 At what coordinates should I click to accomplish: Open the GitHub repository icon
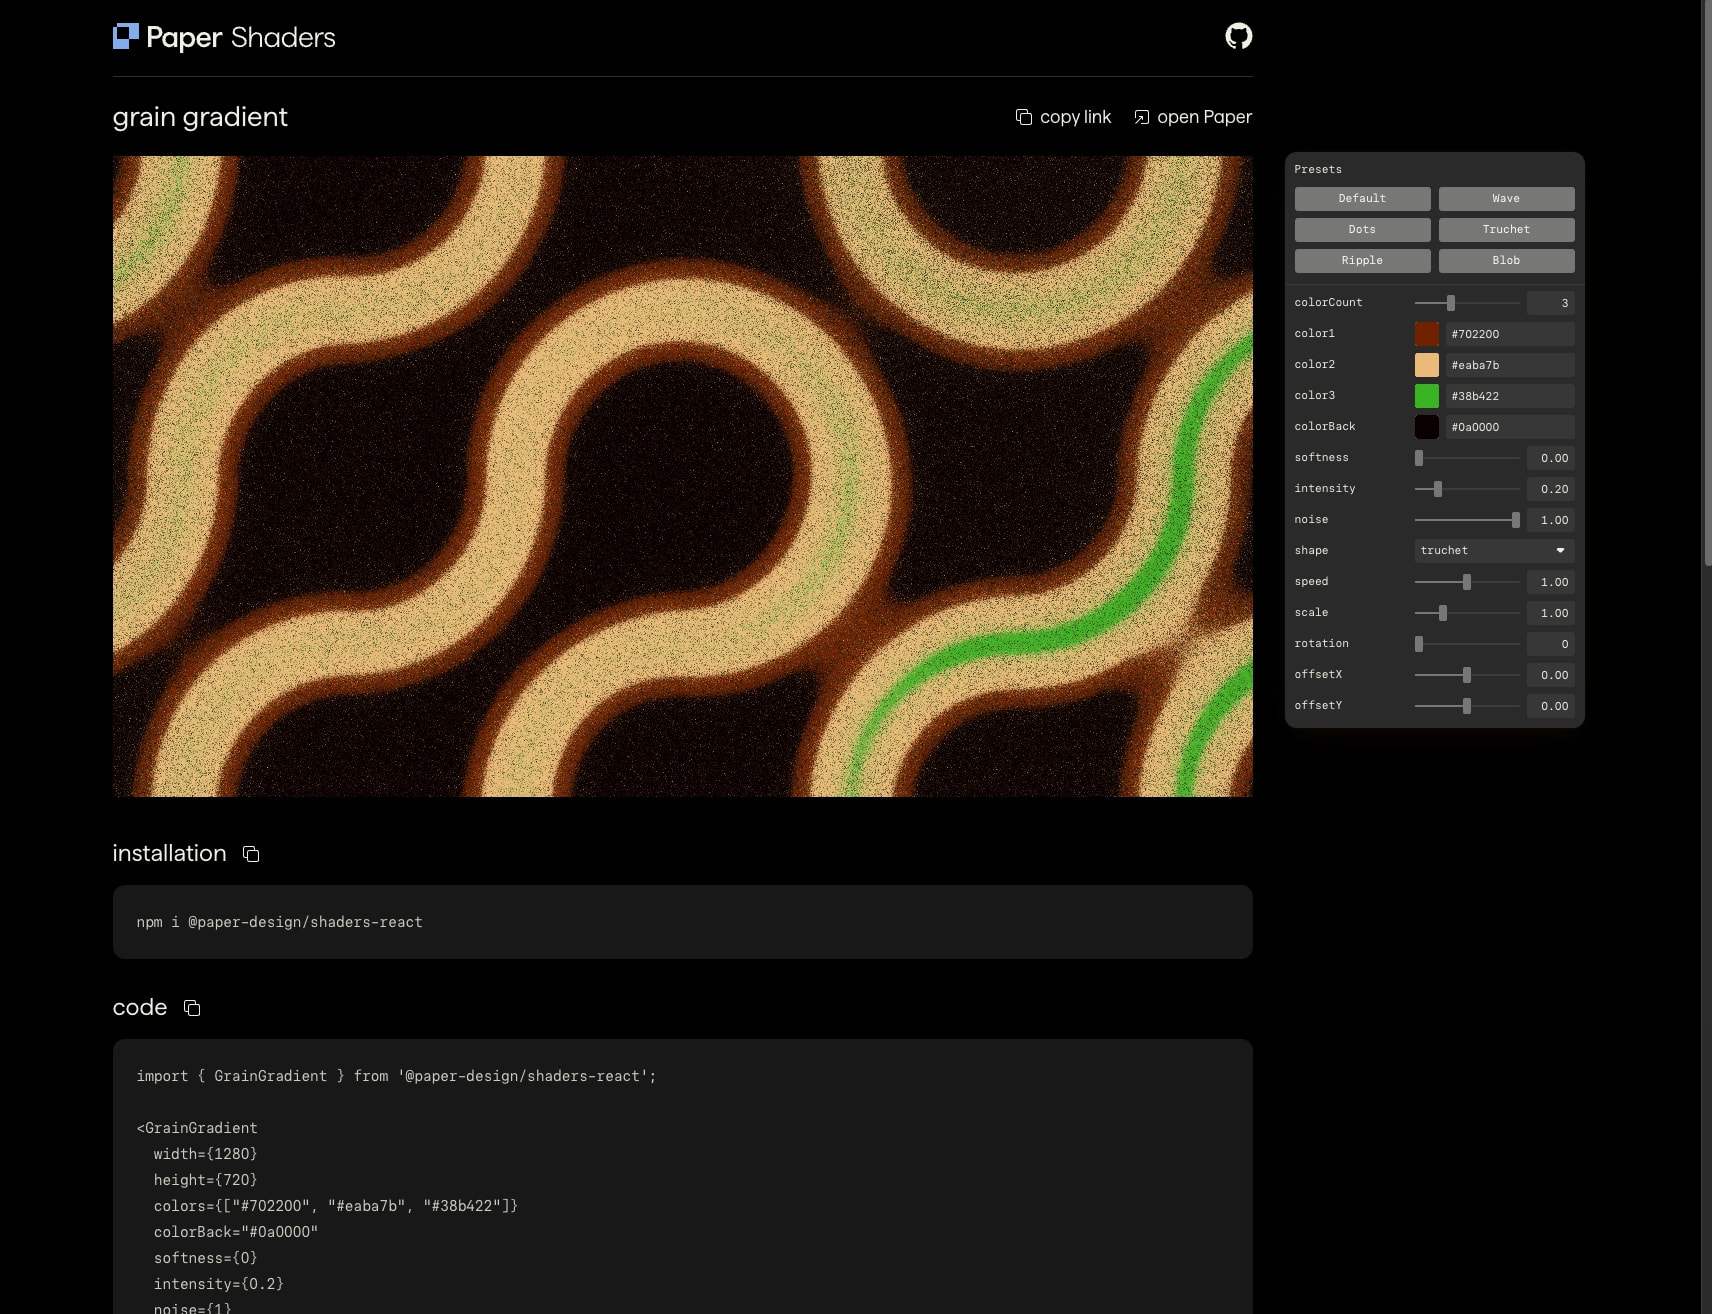click(x=1238, y=36)
